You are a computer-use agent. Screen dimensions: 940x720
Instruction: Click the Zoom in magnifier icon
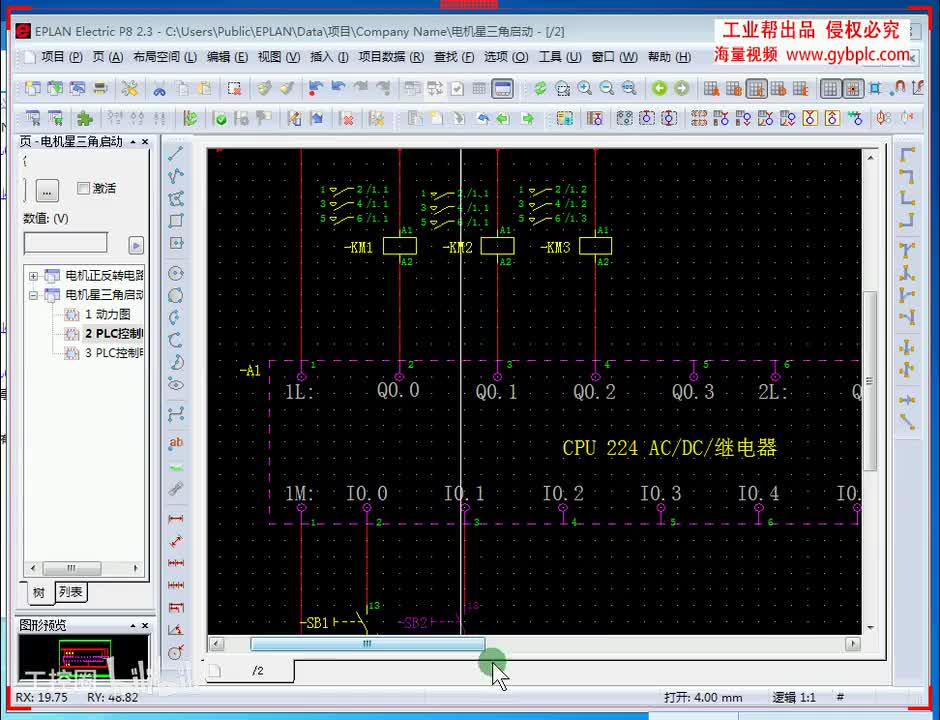click(585, 89)
